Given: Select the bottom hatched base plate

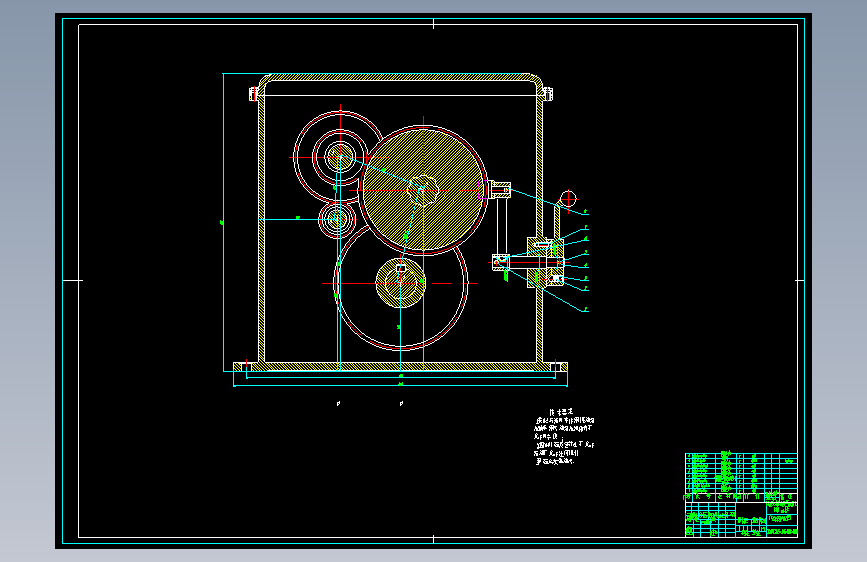Looking at the screenshot, I should (400, 367).
